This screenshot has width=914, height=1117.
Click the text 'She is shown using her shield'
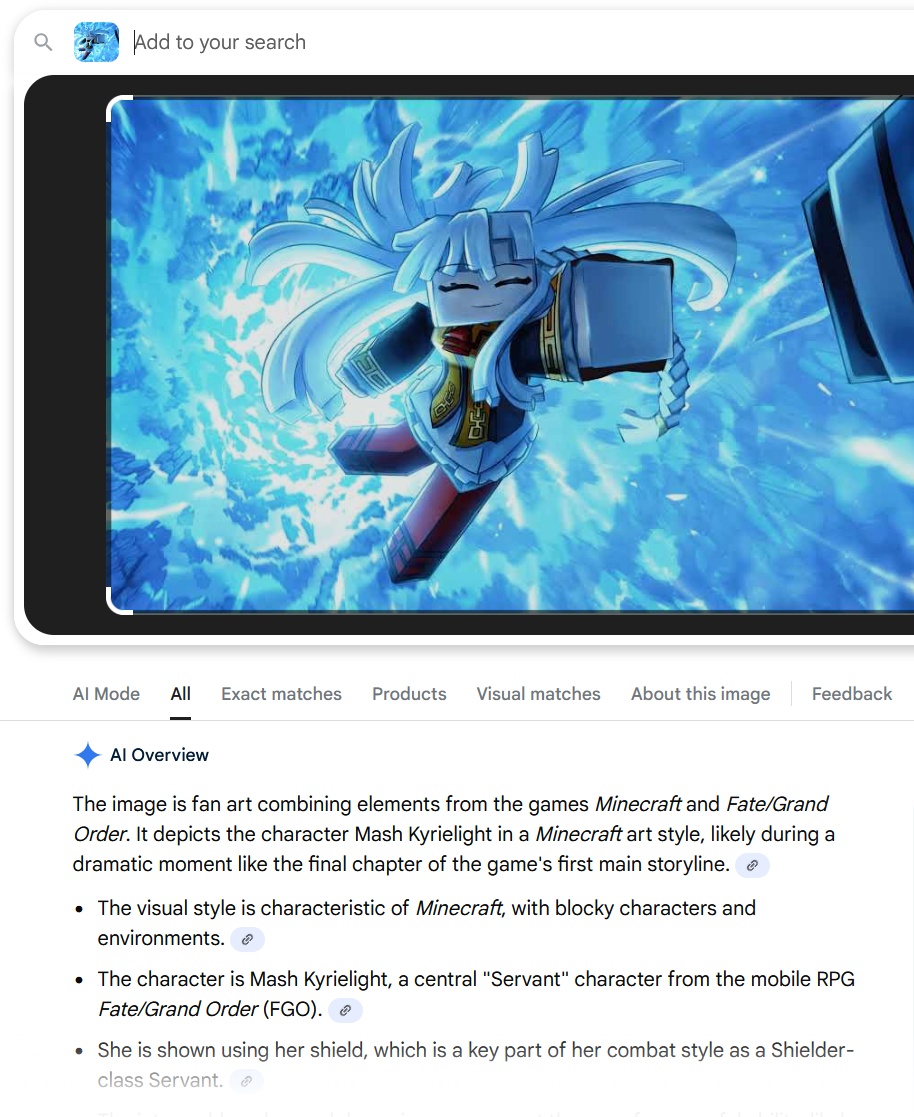(232, 1050)
